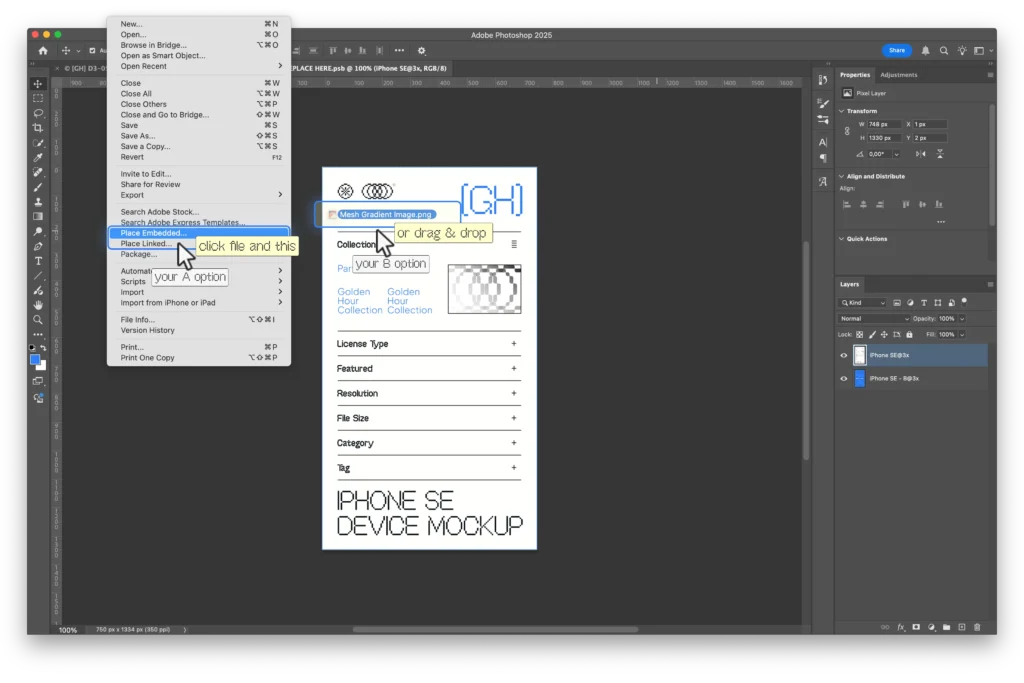Select the Lasso tool
Viewport: 1024px width, 683px height.
(x=38, y=113)
